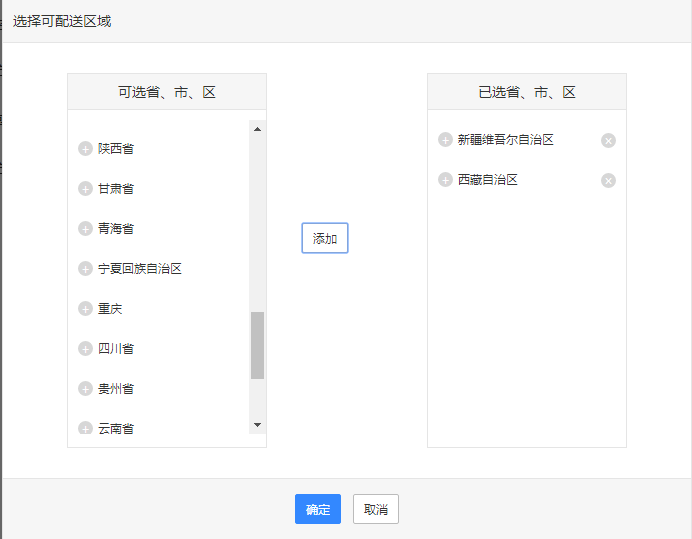Click the scrollbar down arrow
Viewport: 692px width, 539px height.
257,425
